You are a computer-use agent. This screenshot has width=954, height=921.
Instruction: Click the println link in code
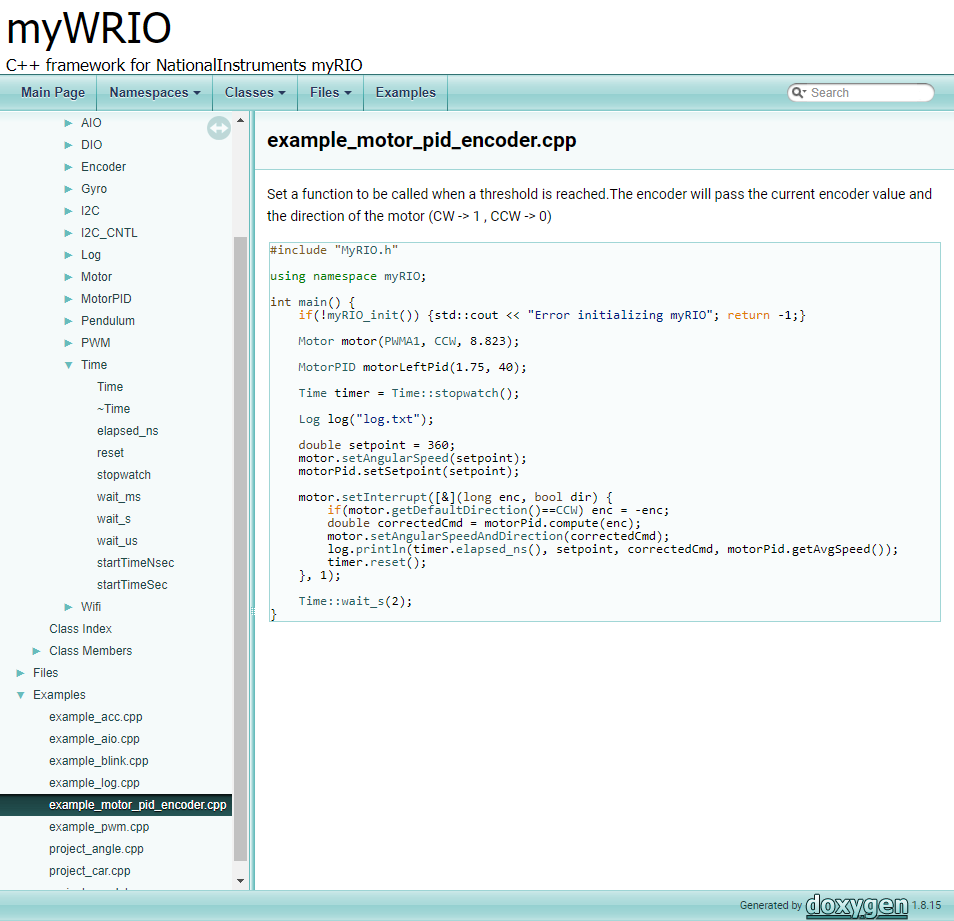pos(380,549)
